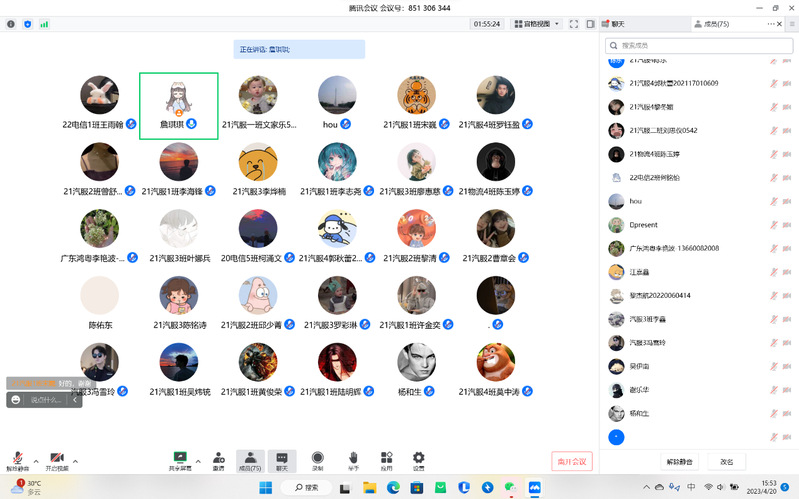Enter fullscreen using top bar icon
The height and width of the screenshot is (499, 799).
click(x=574, y=23)
